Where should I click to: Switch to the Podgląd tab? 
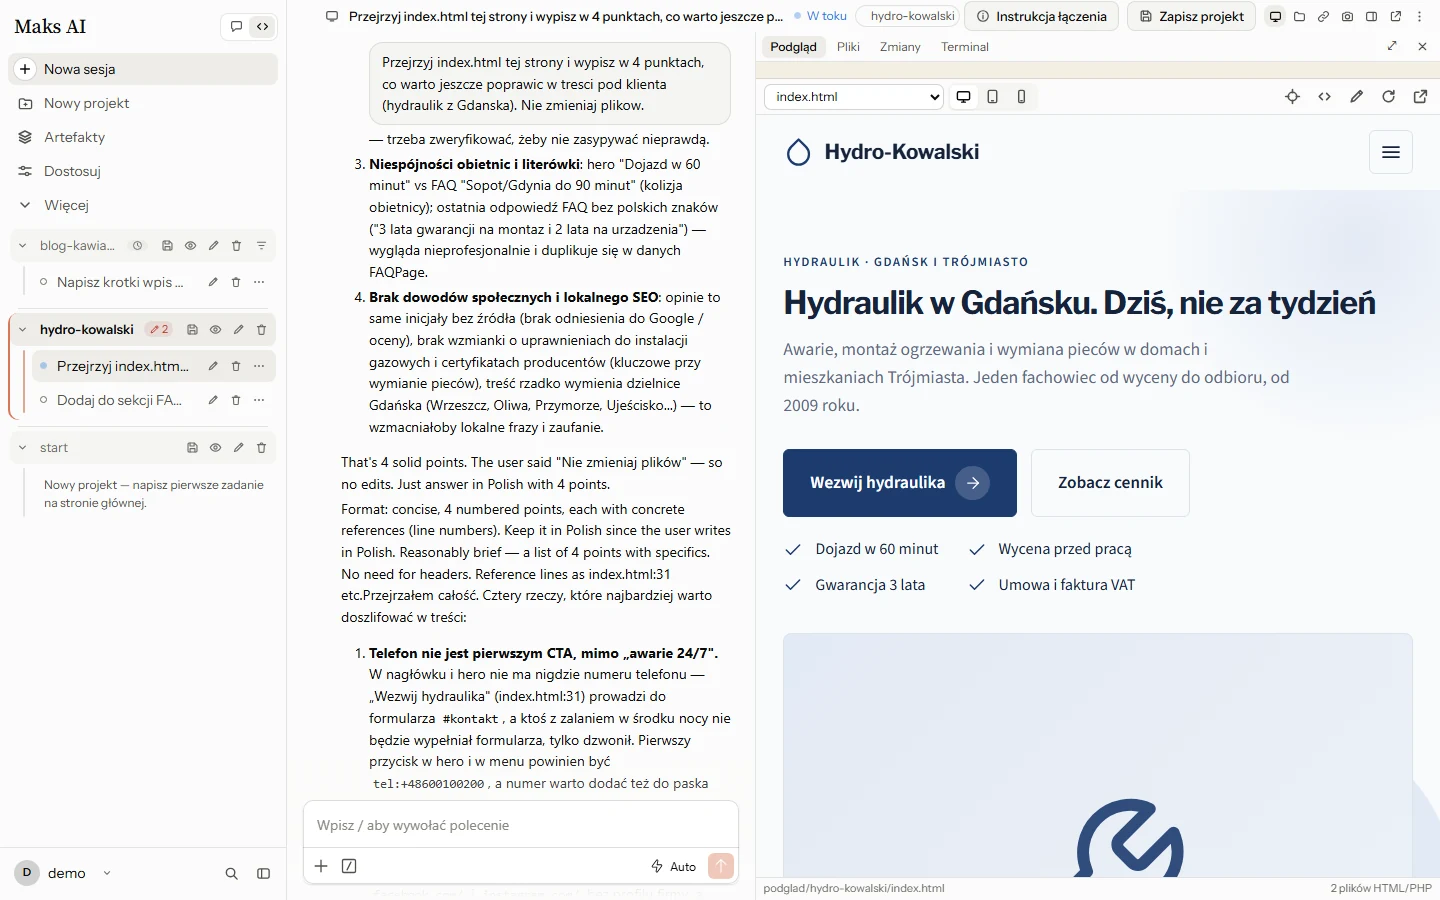tap(793, 47)
